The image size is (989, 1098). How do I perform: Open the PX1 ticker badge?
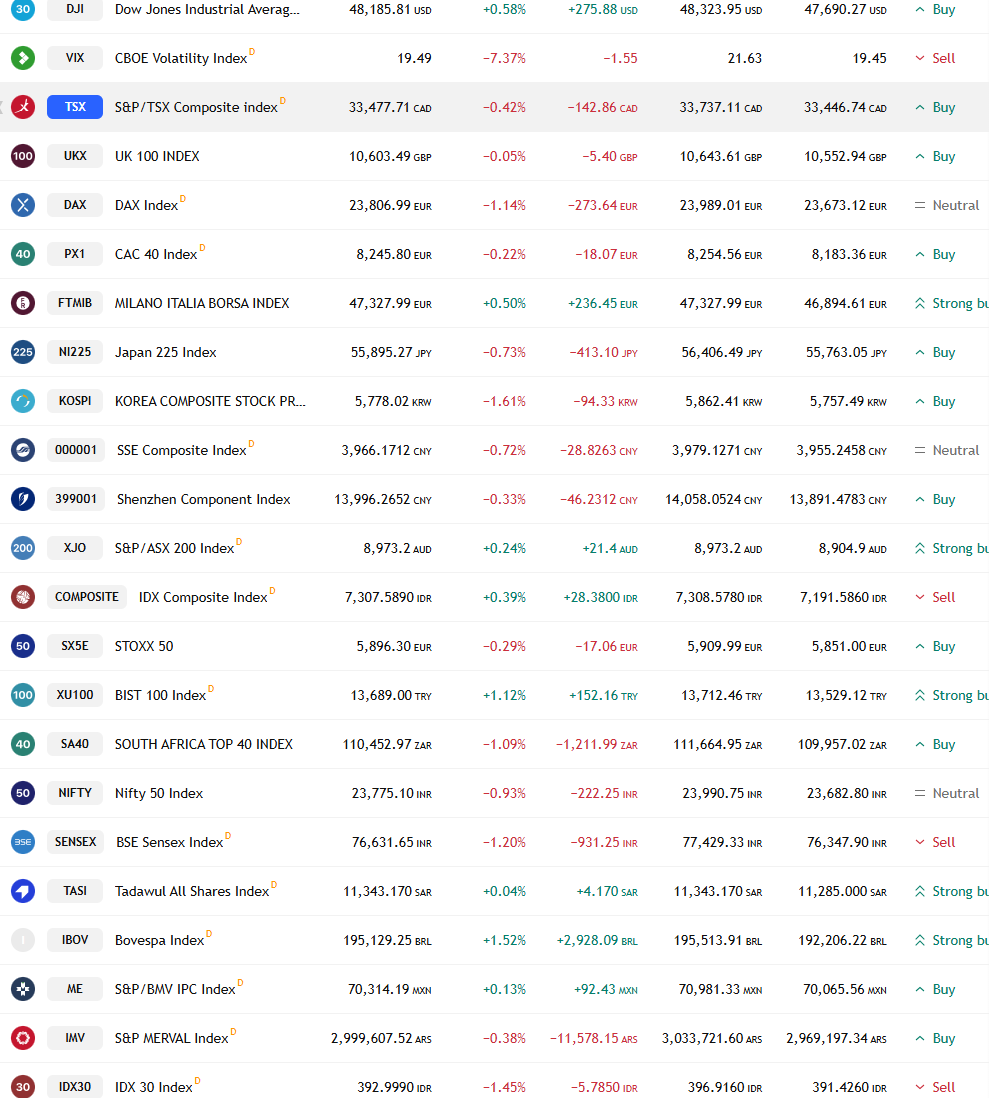pos(75,253)
